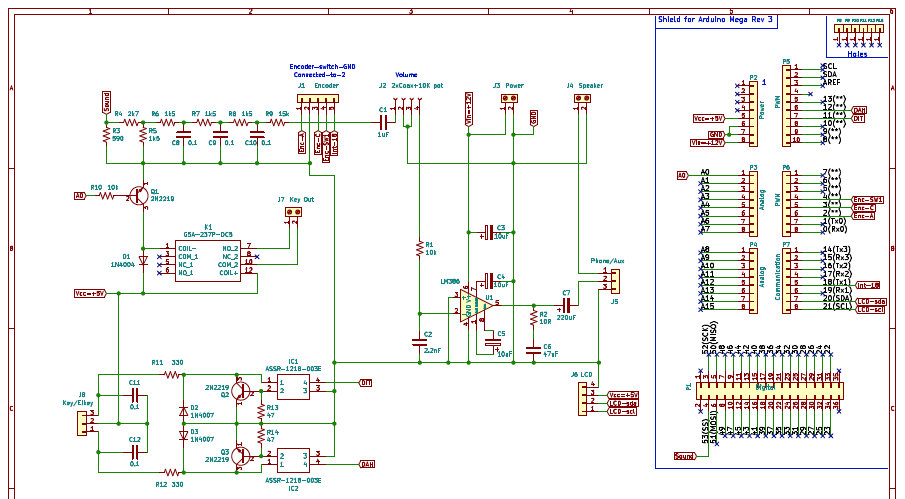Click the Sound label above R3
The width and height of the screenshot is (905, 499).
click(x=106, y=101)
